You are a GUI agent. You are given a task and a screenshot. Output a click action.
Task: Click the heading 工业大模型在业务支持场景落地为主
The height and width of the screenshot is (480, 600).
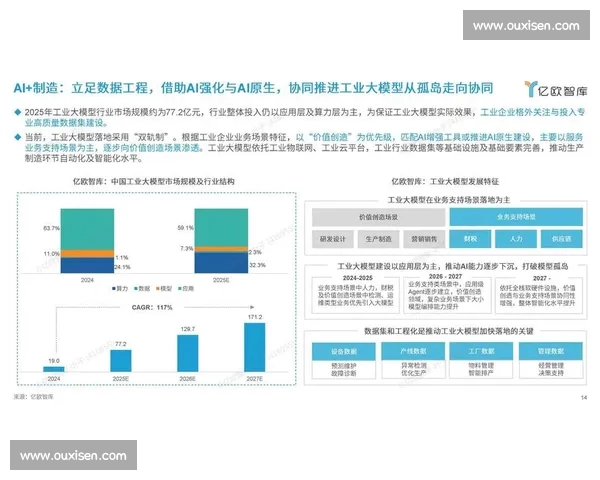tap(449, 200)
